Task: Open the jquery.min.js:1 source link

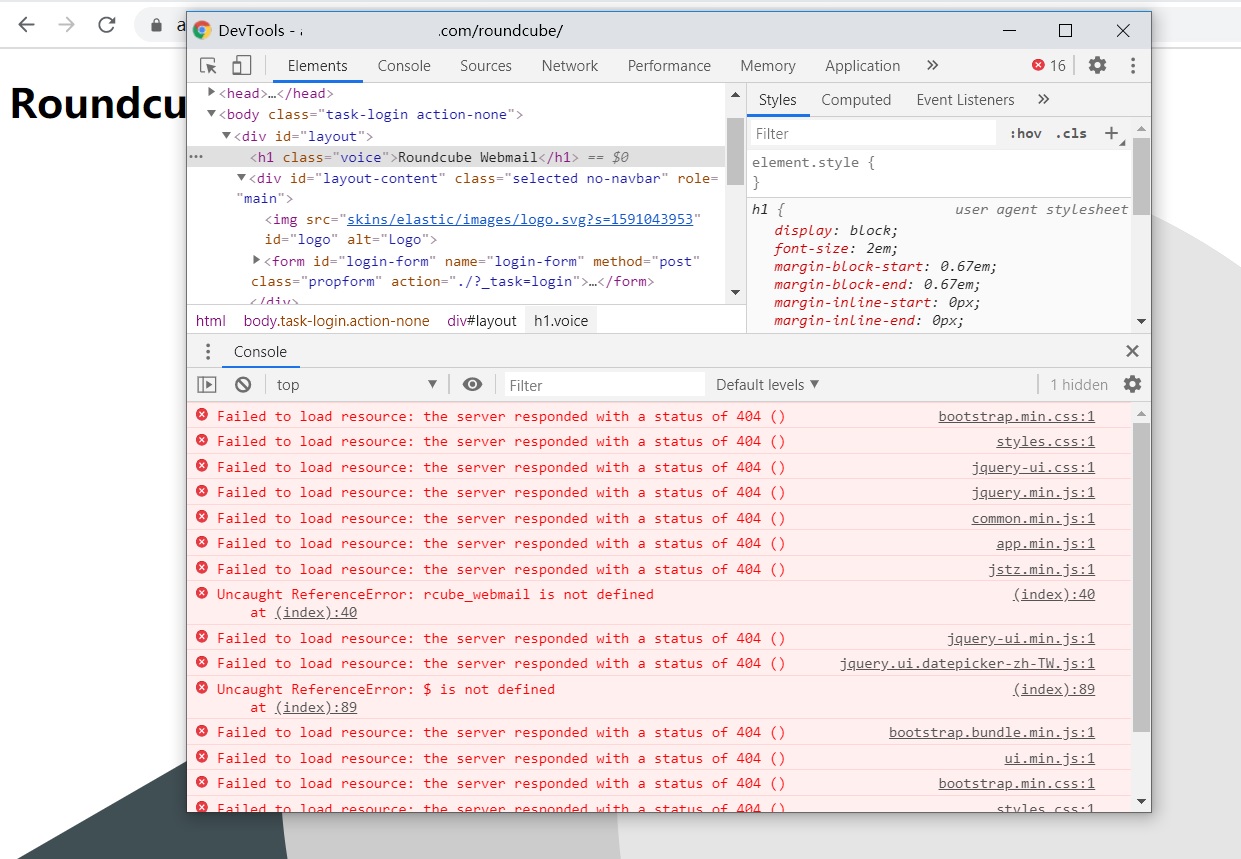Action: click(1033, 492)
